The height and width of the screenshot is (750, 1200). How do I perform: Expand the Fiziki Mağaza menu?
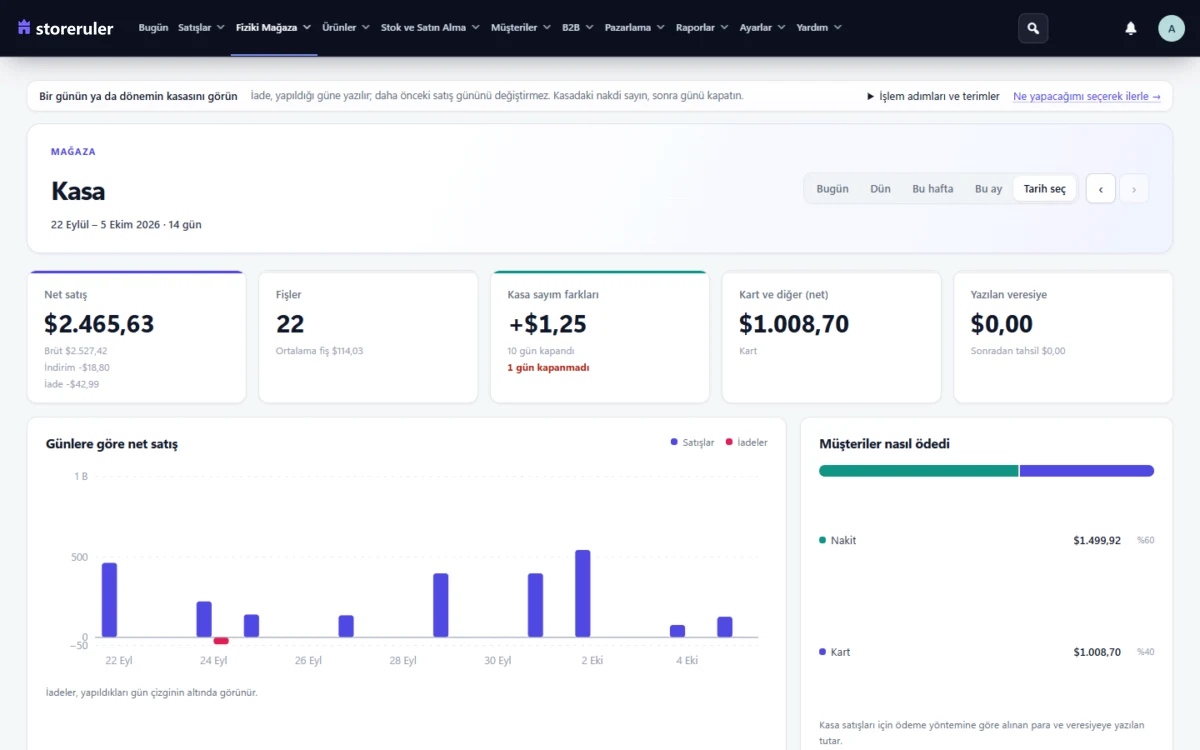pos(274,28)
